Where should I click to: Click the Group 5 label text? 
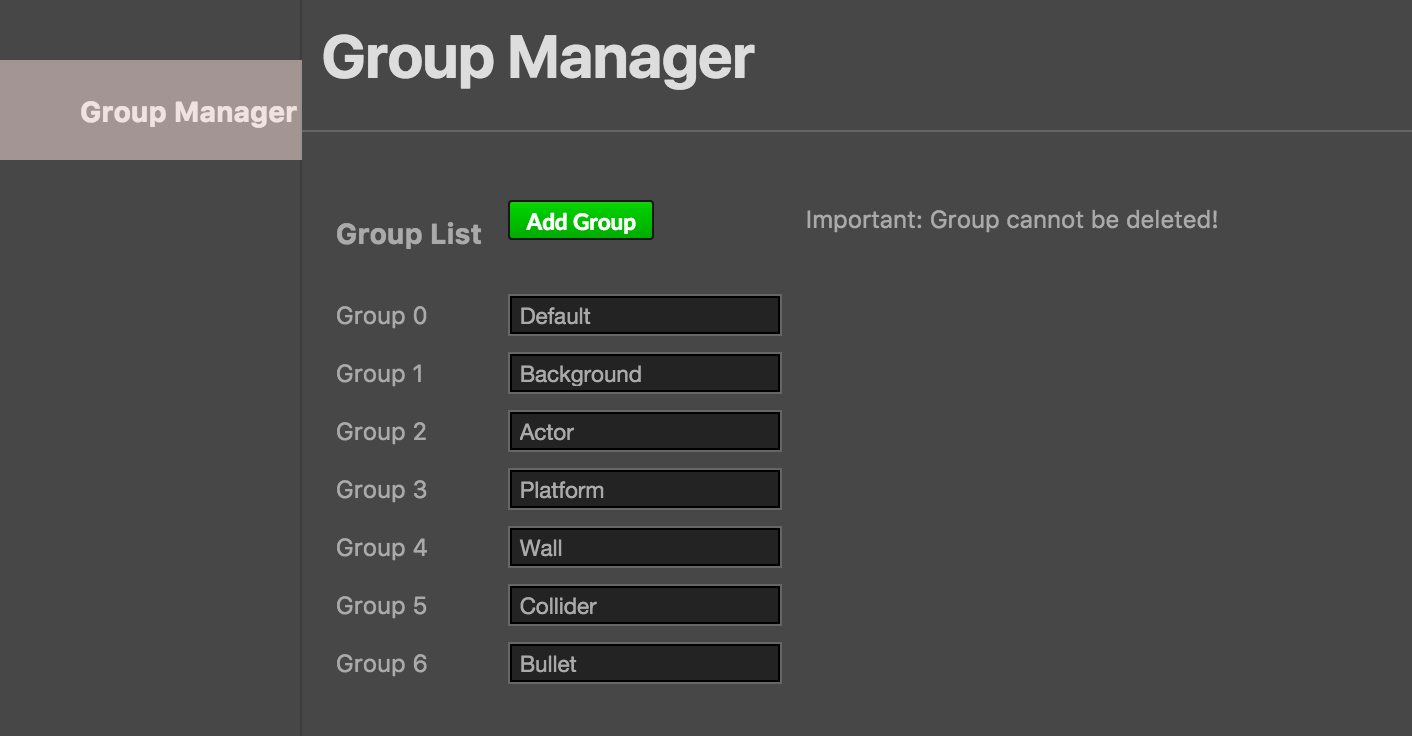tap(381, 606)
